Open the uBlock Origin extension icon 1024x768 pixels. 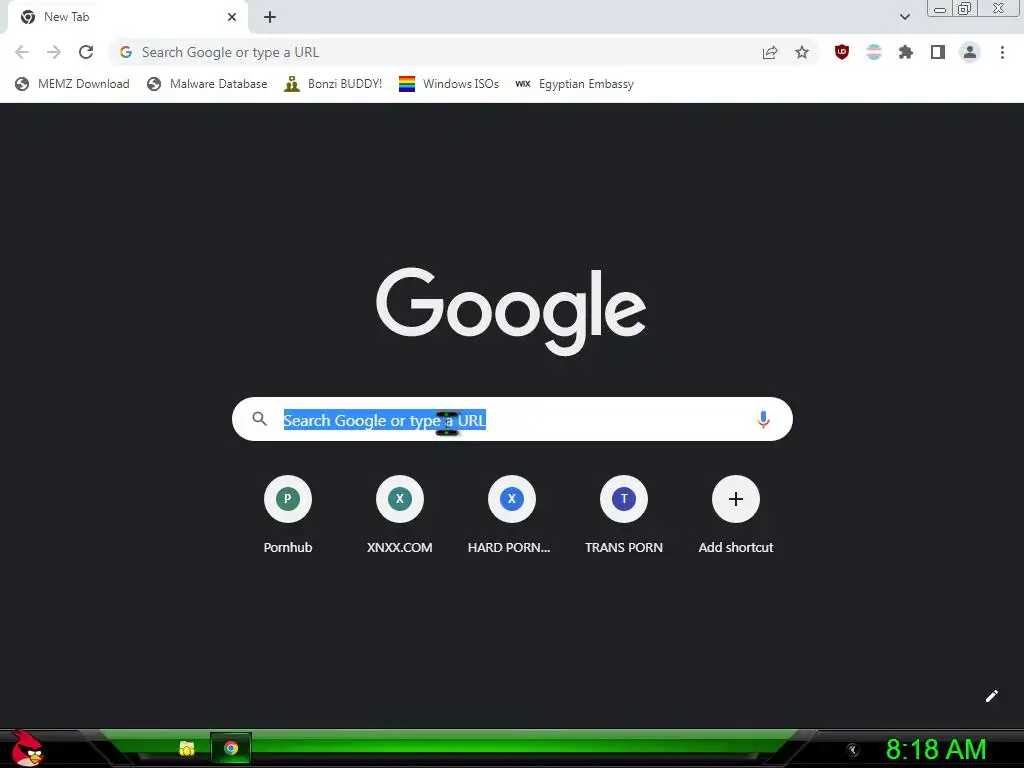point(842,52)
